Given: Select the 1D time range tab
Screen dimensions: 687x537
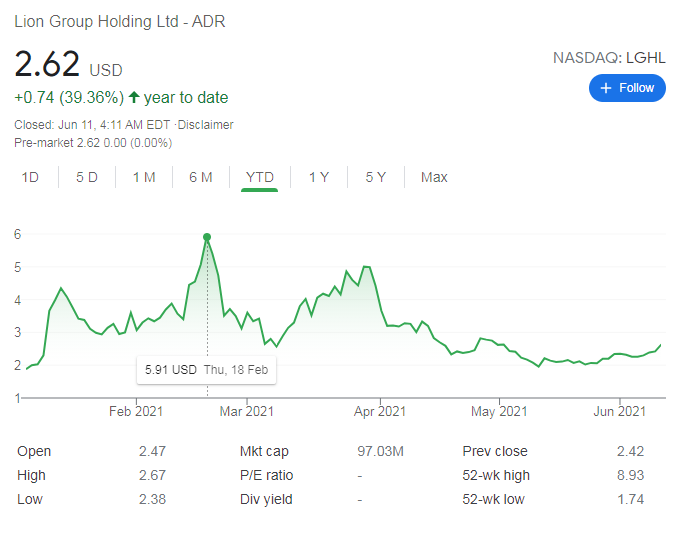Looking at the screenshot, I should point(30,177).
